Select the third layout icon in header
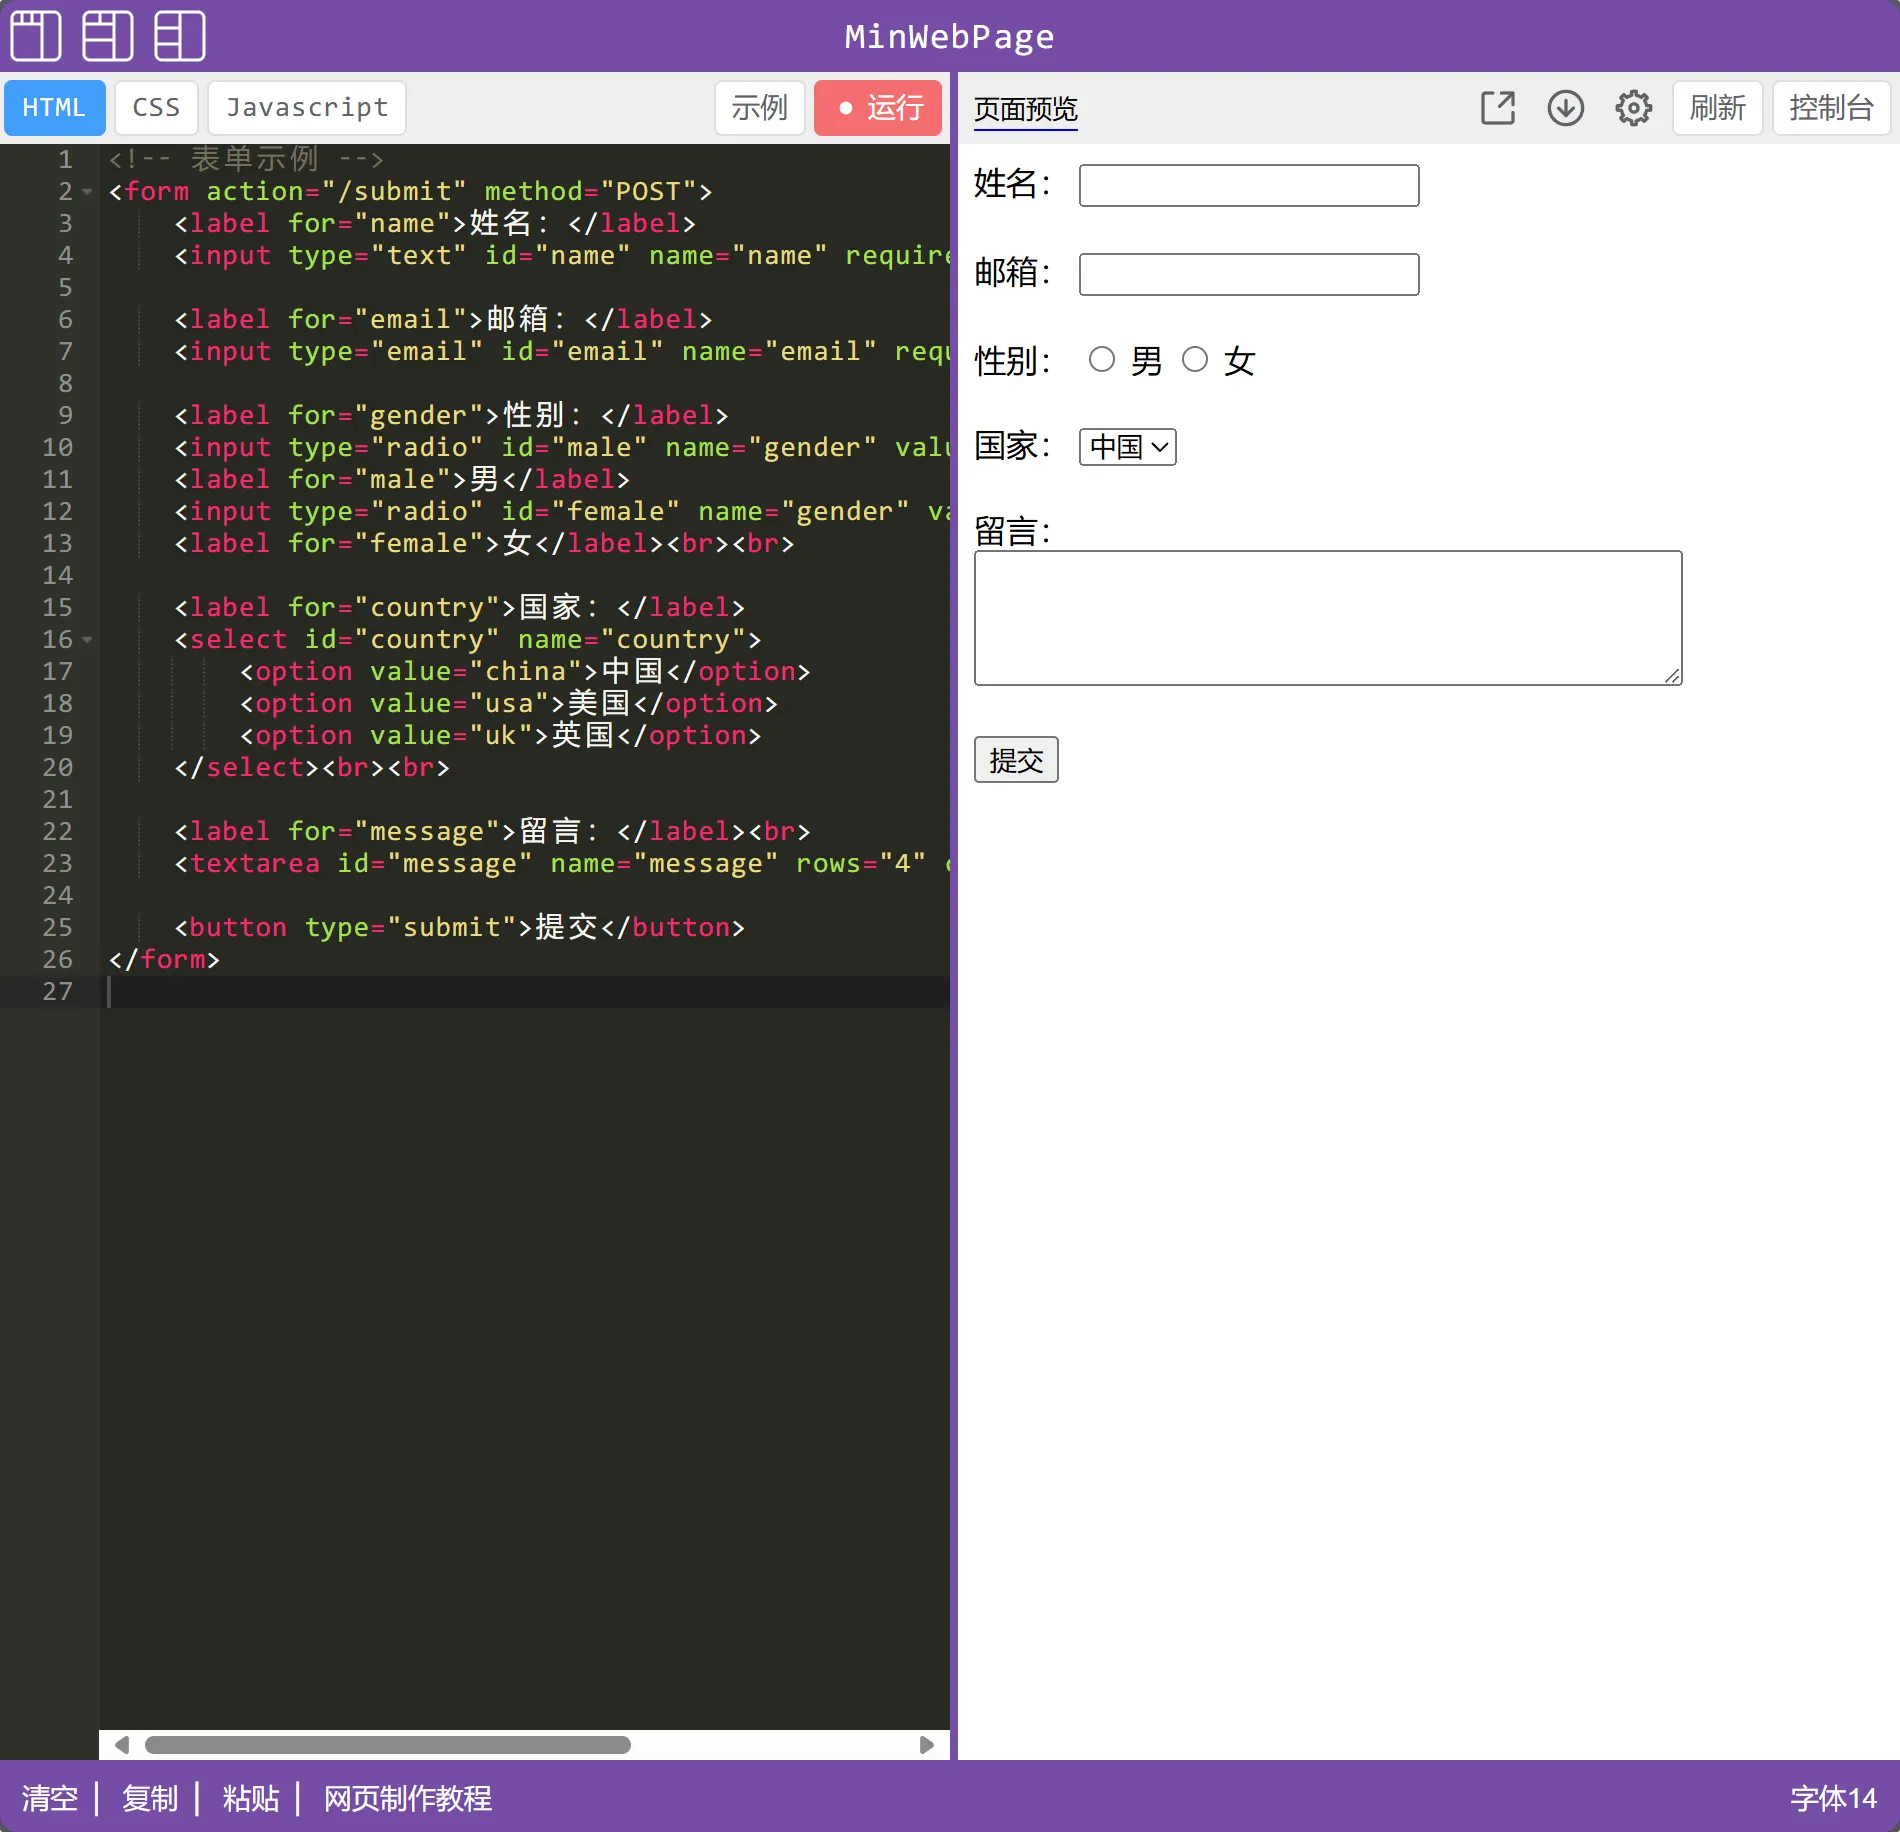Screen dimensions: 1900x1832 click(180, 36)
